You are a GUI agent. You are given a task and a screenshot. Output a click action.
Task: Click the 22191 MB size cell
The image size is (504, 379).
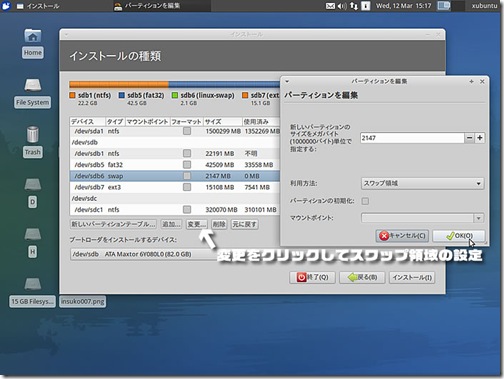click(x=220, y=153)
